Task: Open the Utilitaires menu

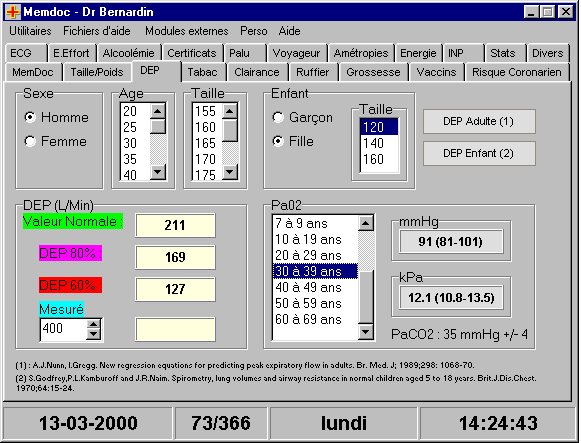Action: (x=30, y=31)
